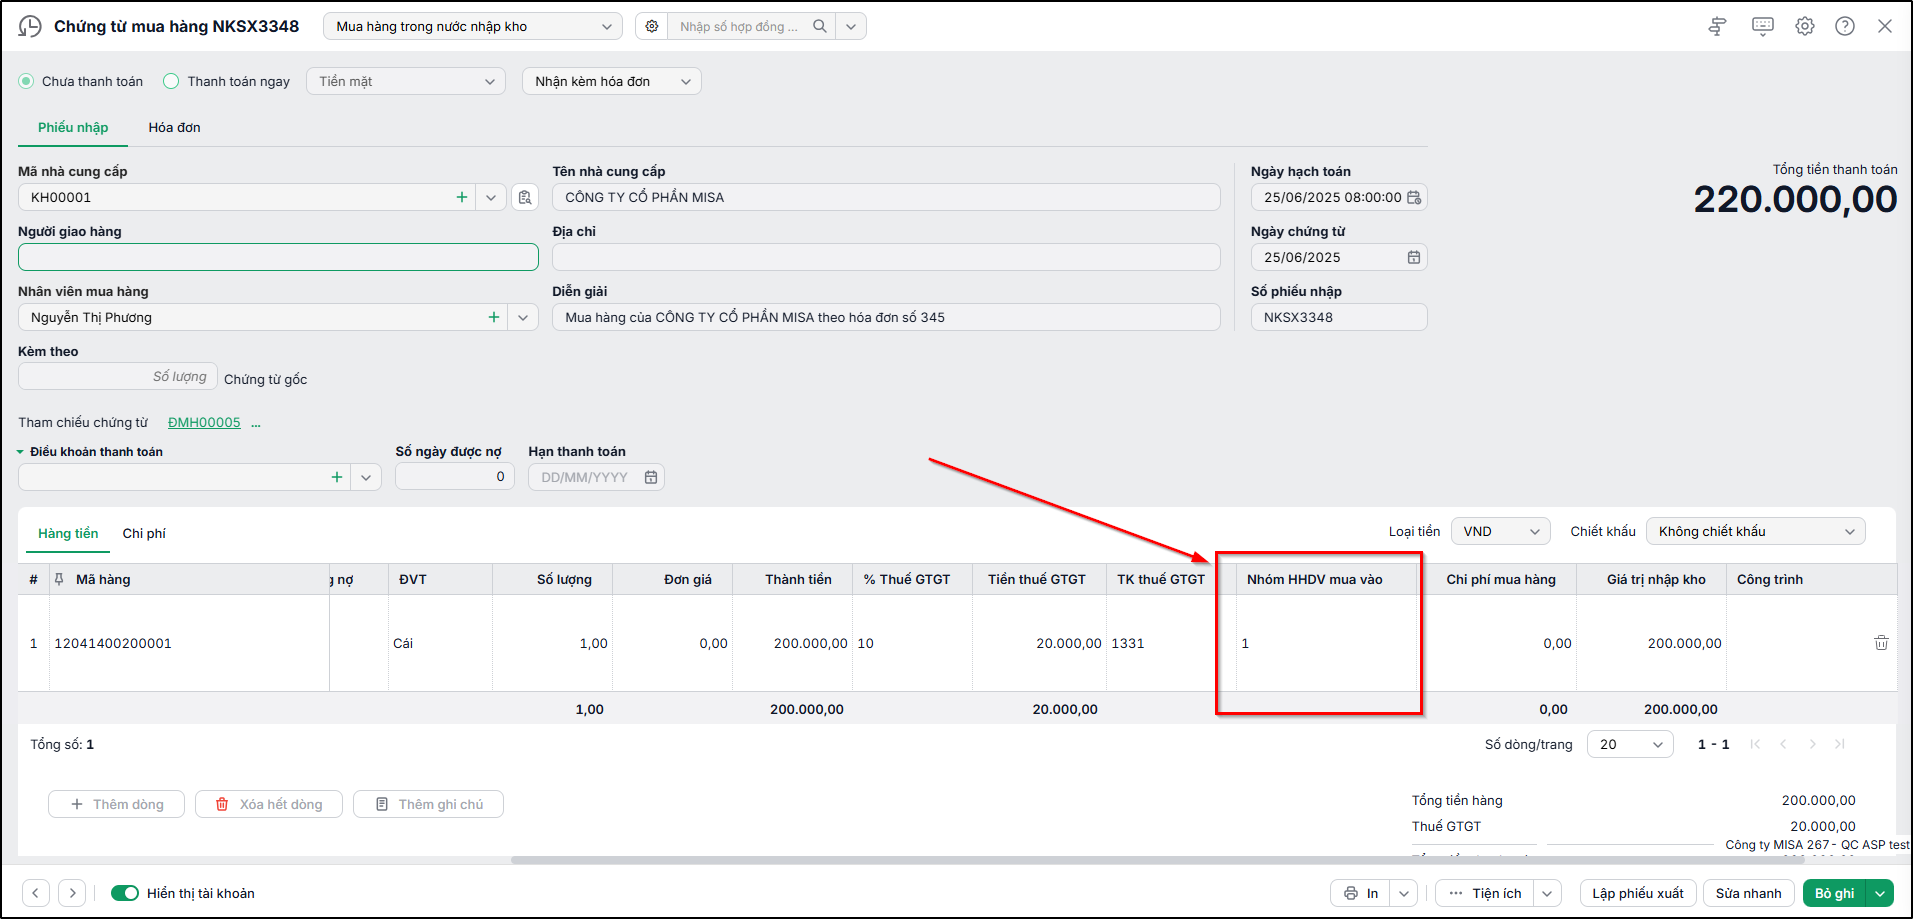The width and height of the screenshot is (1913, 919).
Task: Open the keyboard shortcuts icon
Action: pos(1763,26)
